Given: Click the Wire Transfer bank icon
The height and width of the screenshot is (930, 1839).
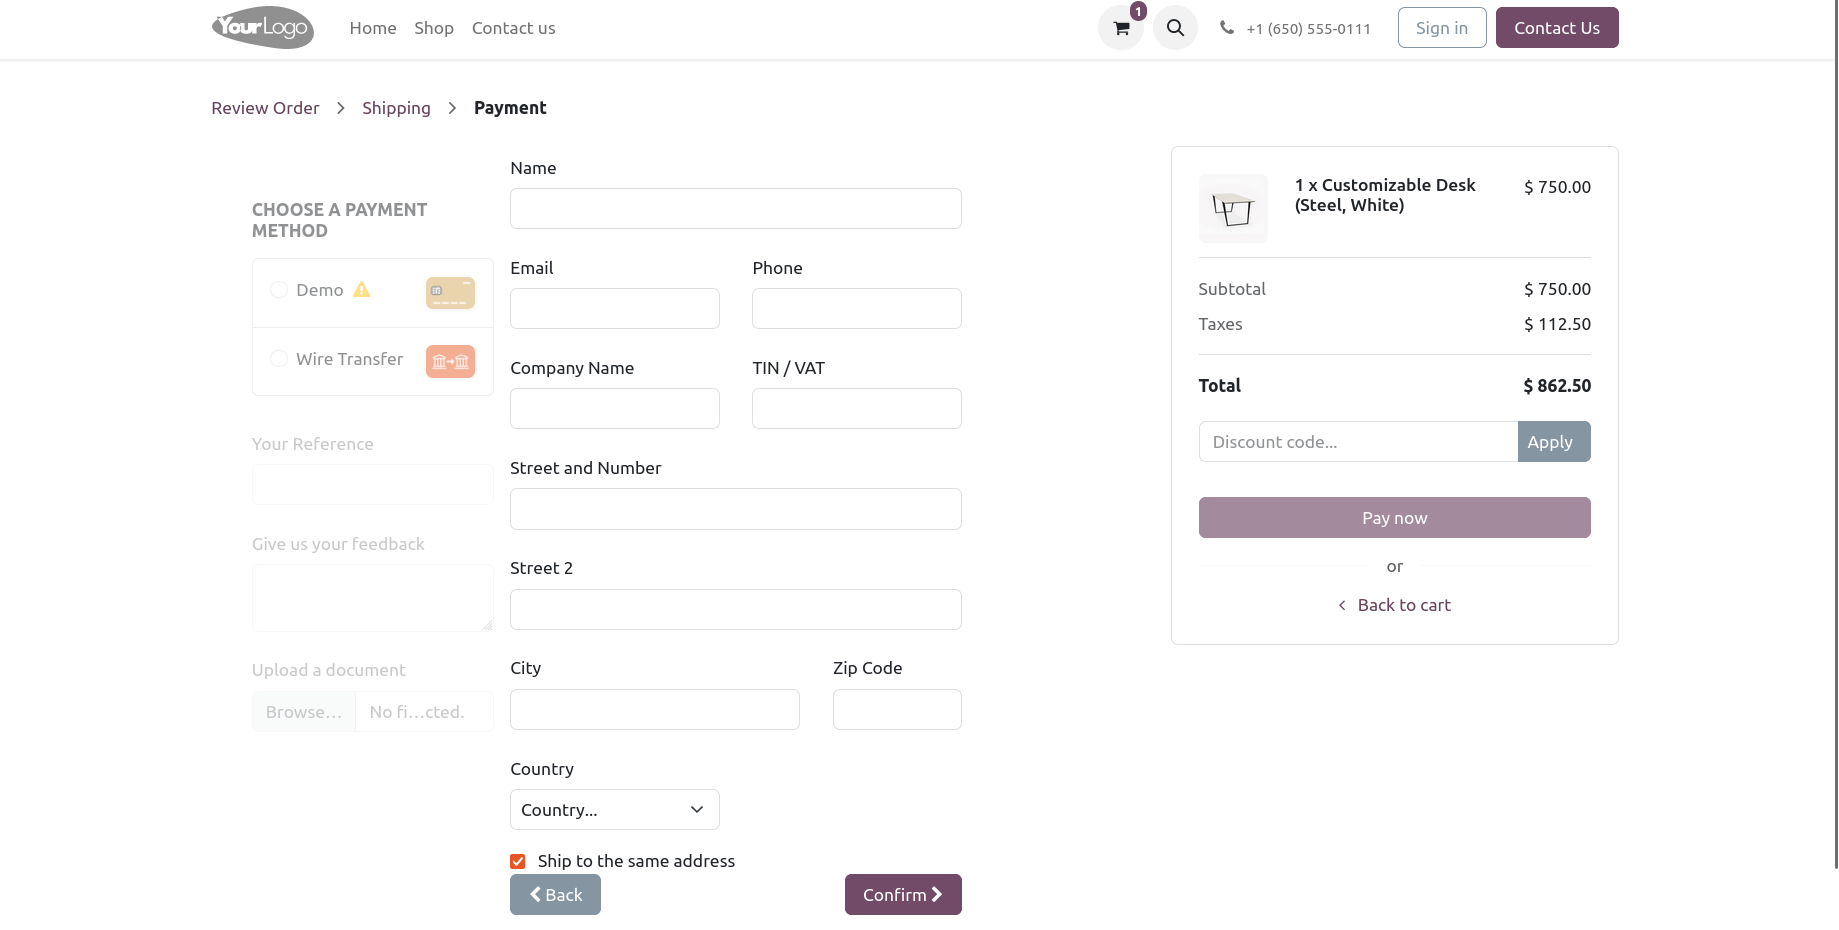Looking at the screenshot, I should 450,361.
